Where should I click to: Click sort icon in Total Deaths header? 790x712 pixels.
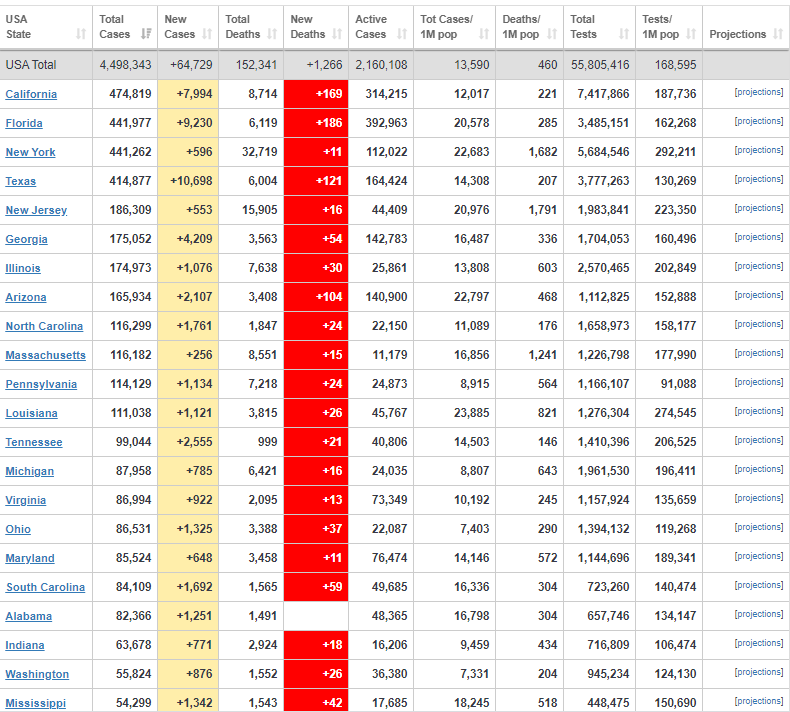(272, 34)
